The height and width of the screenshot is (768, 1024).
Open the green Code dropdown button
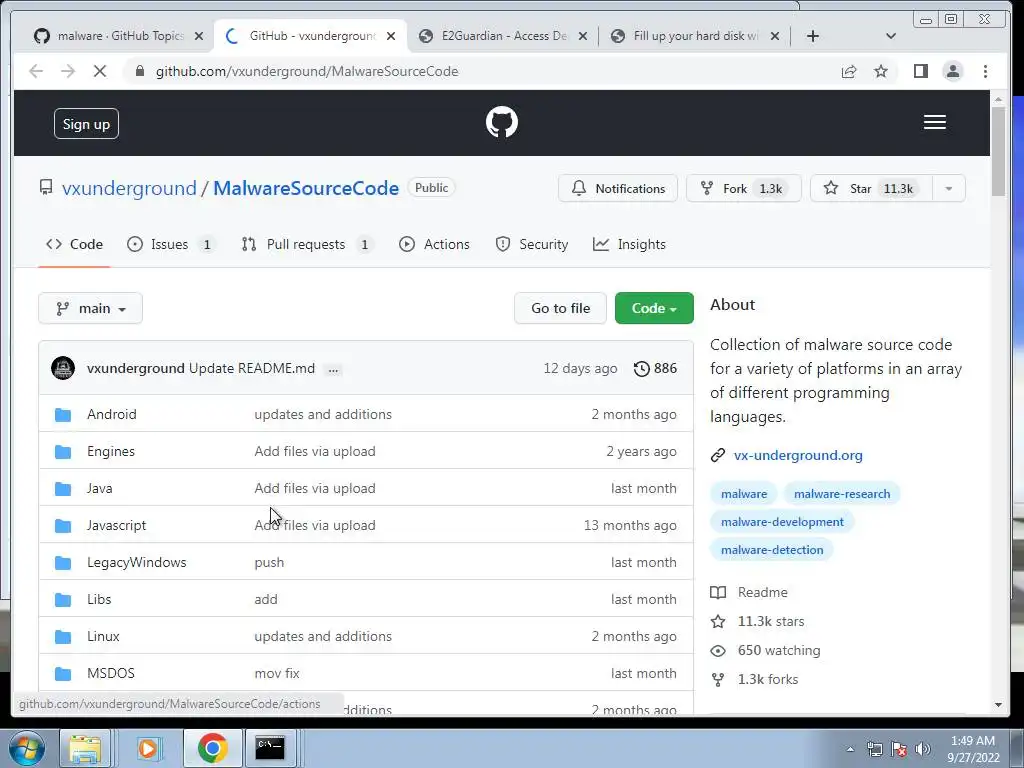tap(654, 308)
